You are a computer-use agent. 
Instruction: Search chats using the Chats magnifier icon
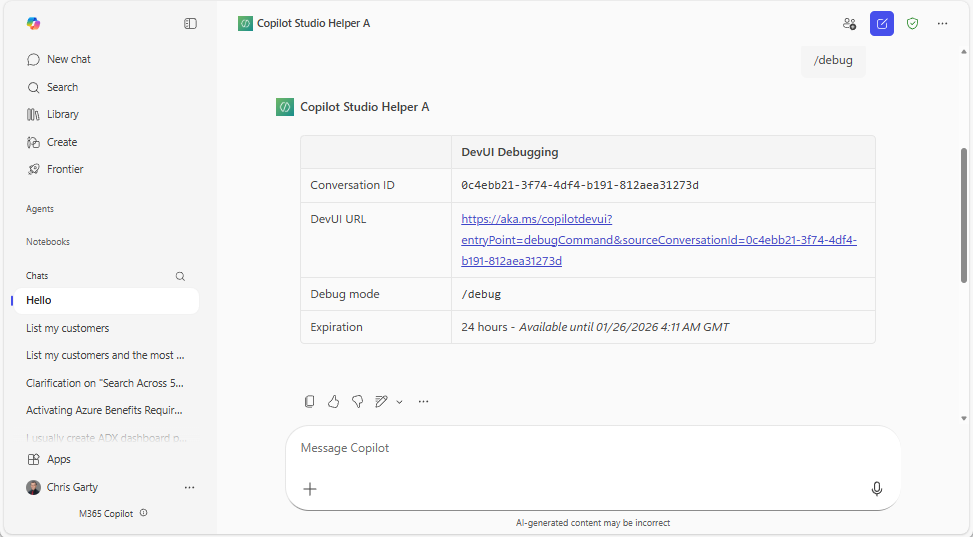180,276
